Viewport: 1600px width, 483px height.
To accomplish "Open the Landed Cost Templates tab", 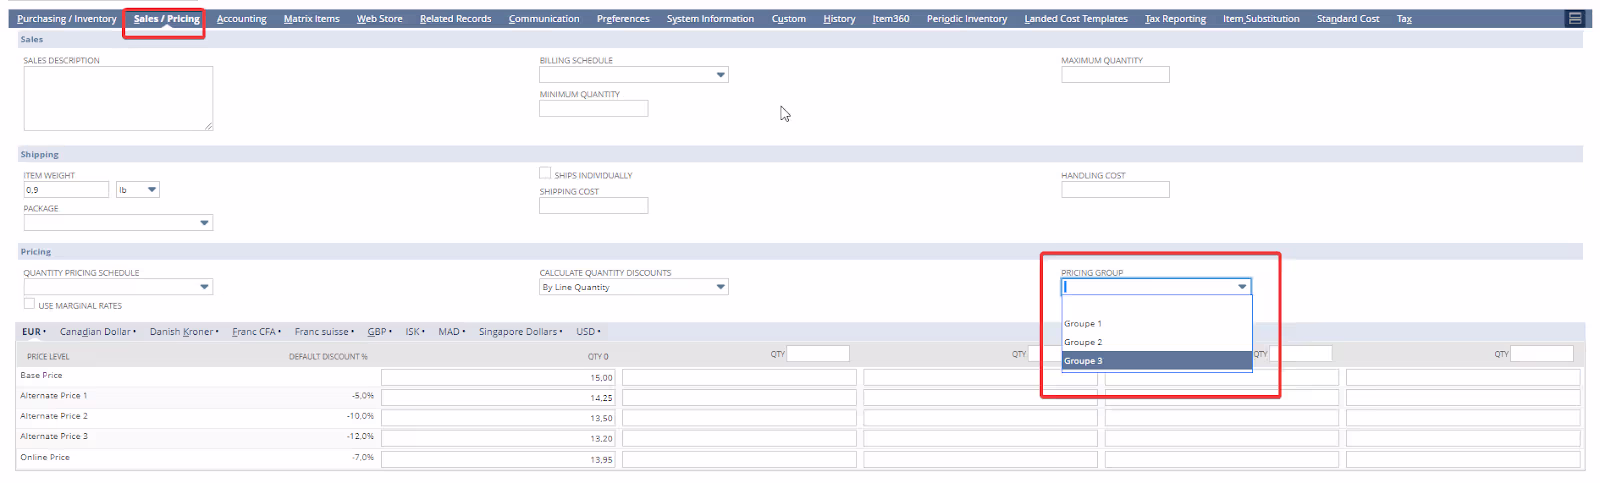I will point(1075,19).
